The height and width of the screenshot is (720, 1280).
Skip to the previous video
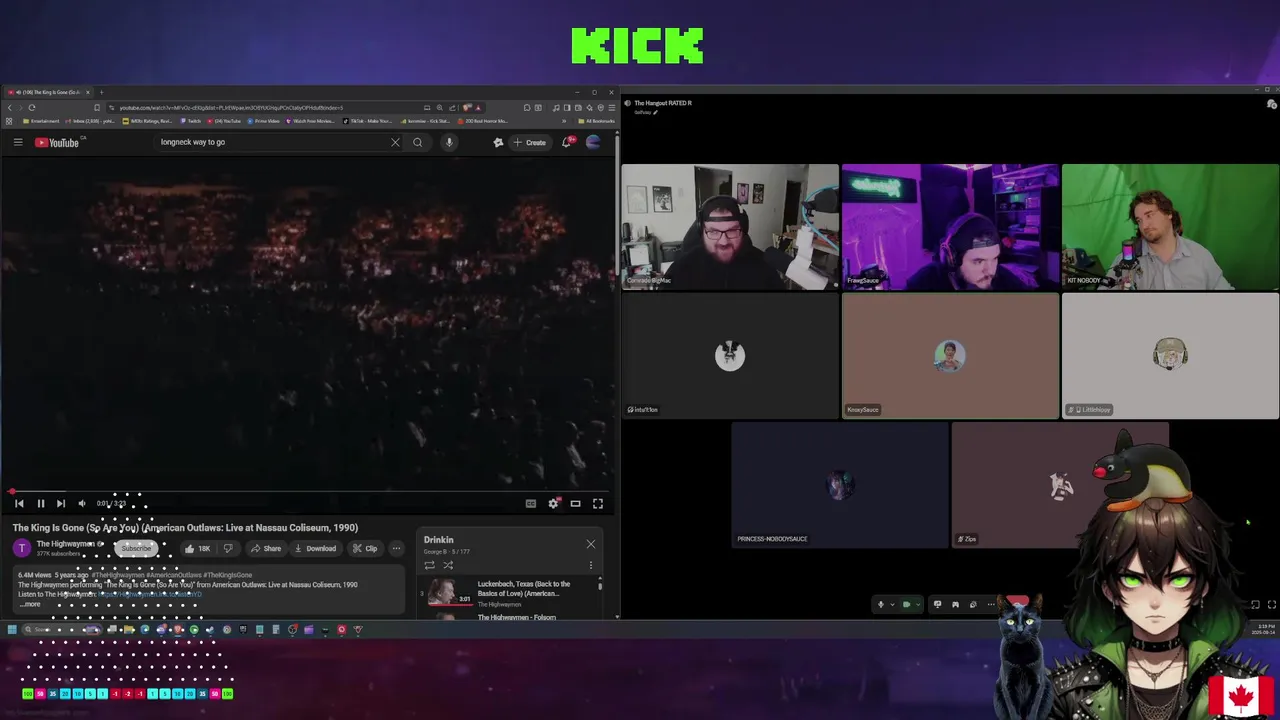[19, 504]
